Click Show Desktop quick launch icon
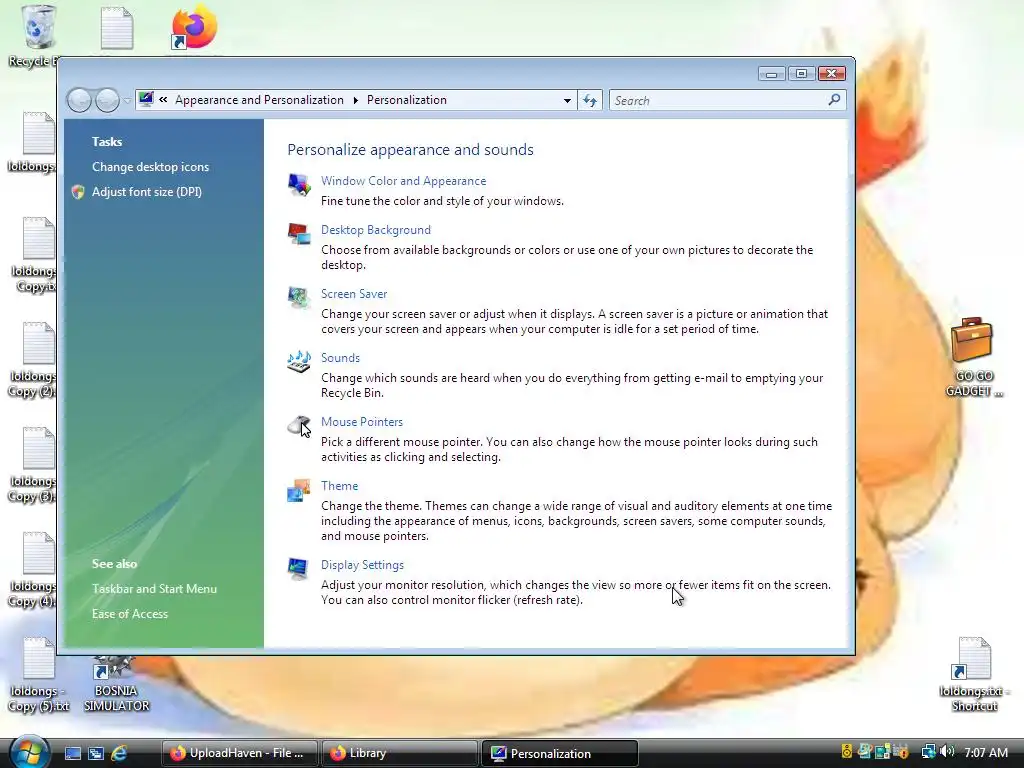This screenshot has height=768, width=1024. [72, 754]
